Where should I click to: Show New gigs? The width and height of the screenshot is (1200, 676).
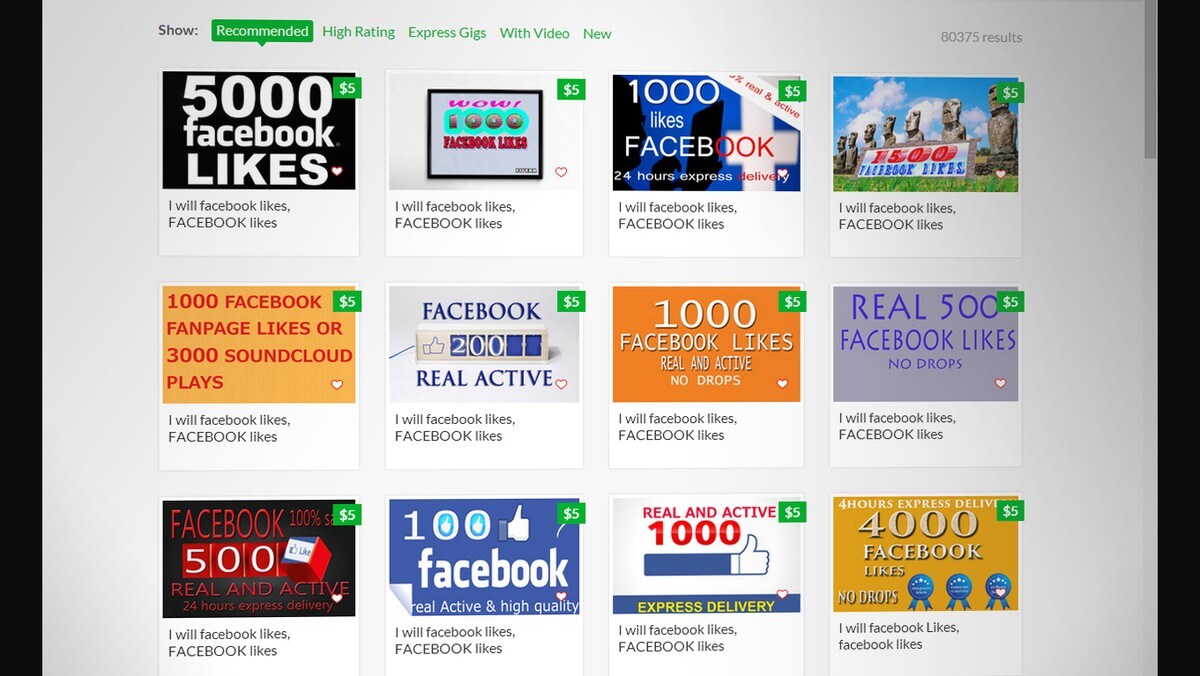597,34
